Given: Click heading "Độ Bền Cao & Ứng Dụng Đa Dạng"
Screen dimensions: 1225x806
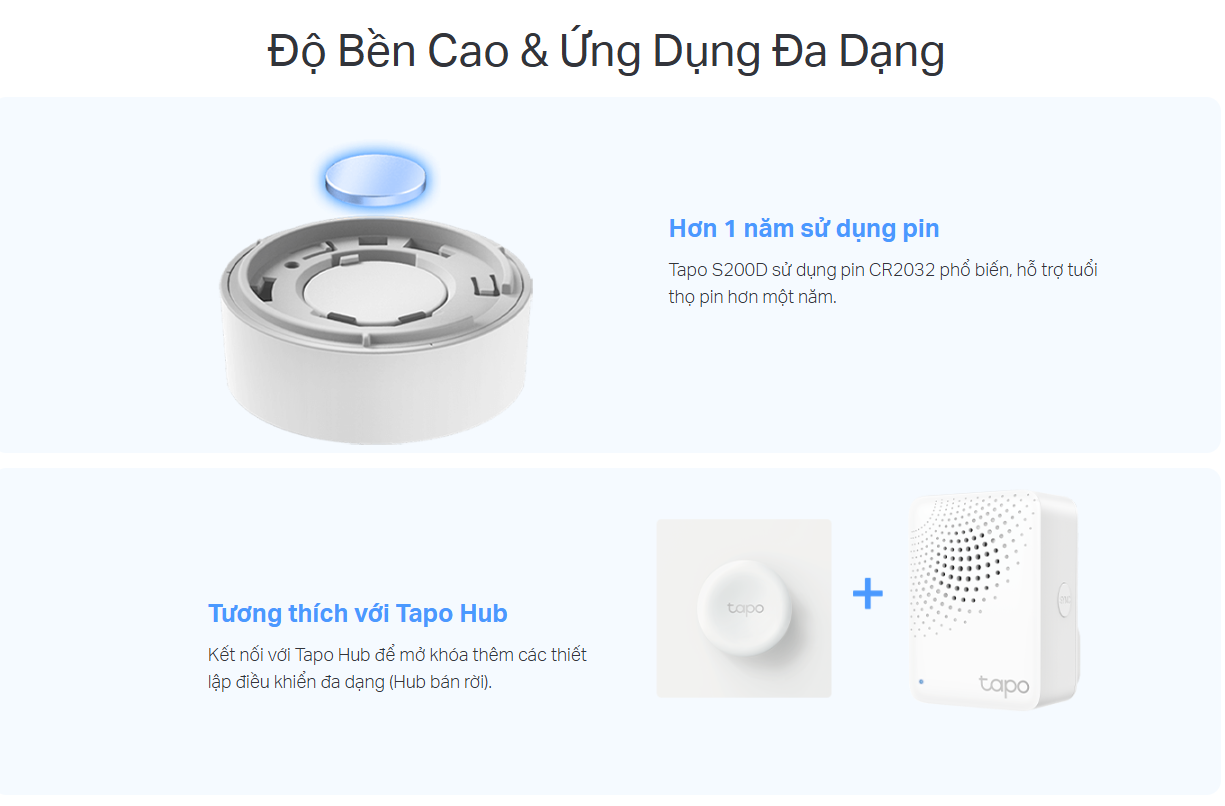Looking at the screenshot, I should (x=606, y=52).
